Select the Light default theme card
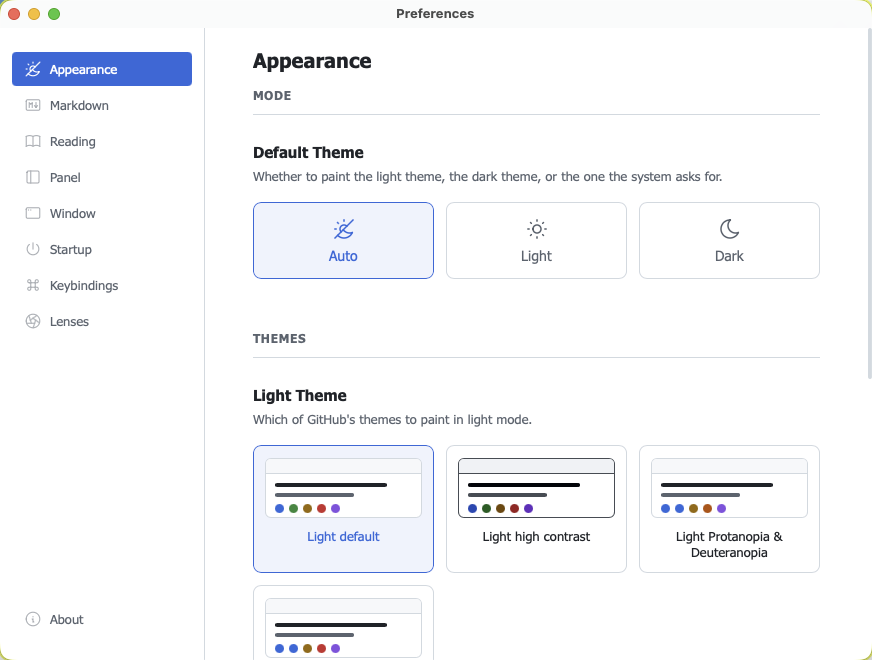Screen dimensions: 872x660 click(x=343, y=509)
